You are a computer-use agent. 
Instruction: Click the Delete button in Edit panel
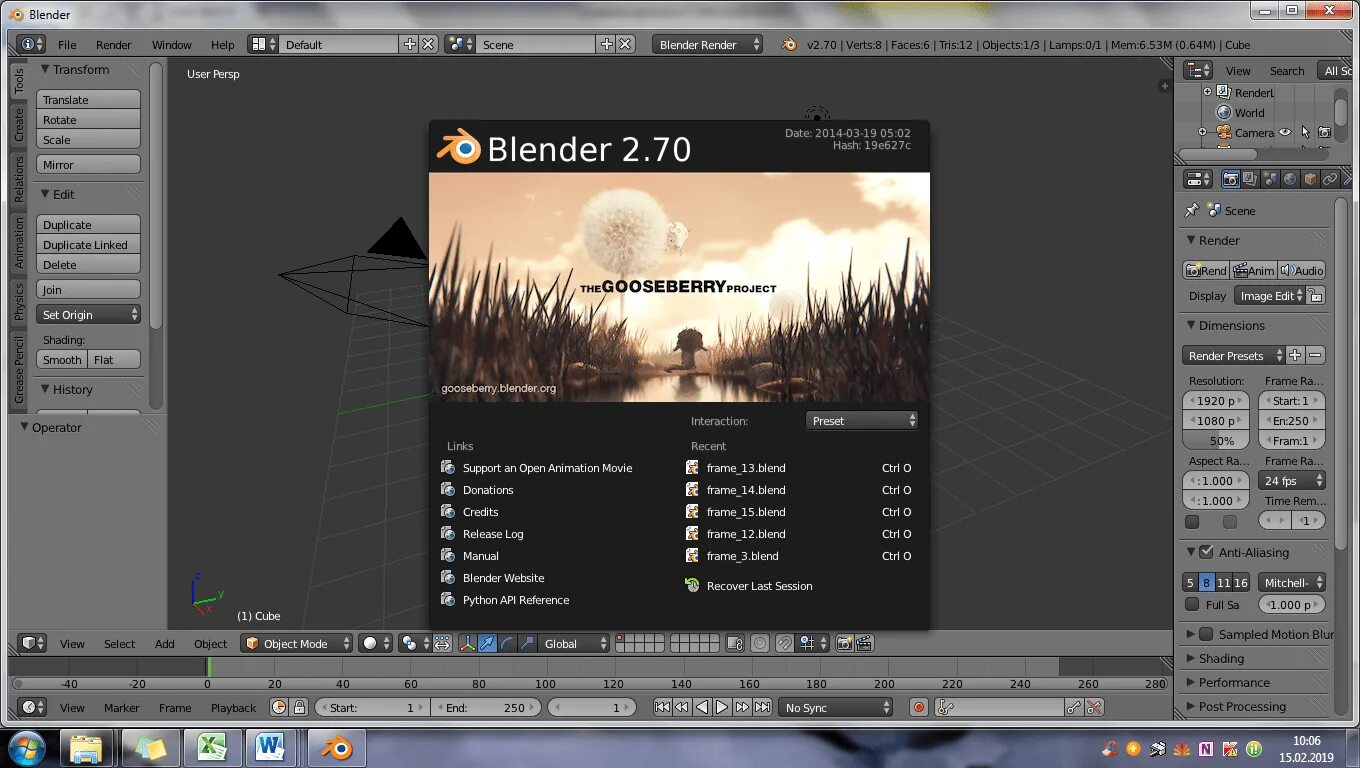coord(88,265)
